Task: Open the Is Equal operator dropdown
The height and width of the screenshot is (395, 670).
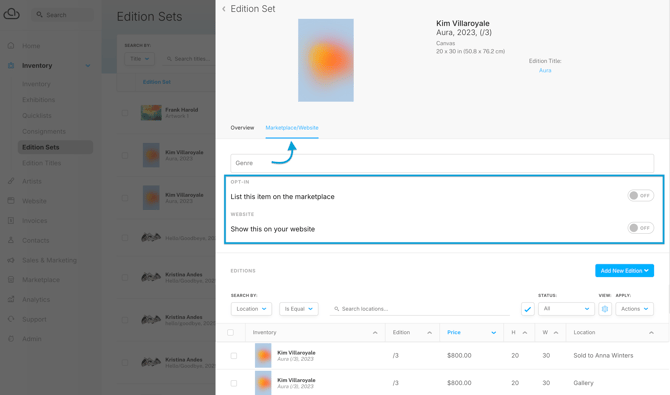Action: click(299, 309)
